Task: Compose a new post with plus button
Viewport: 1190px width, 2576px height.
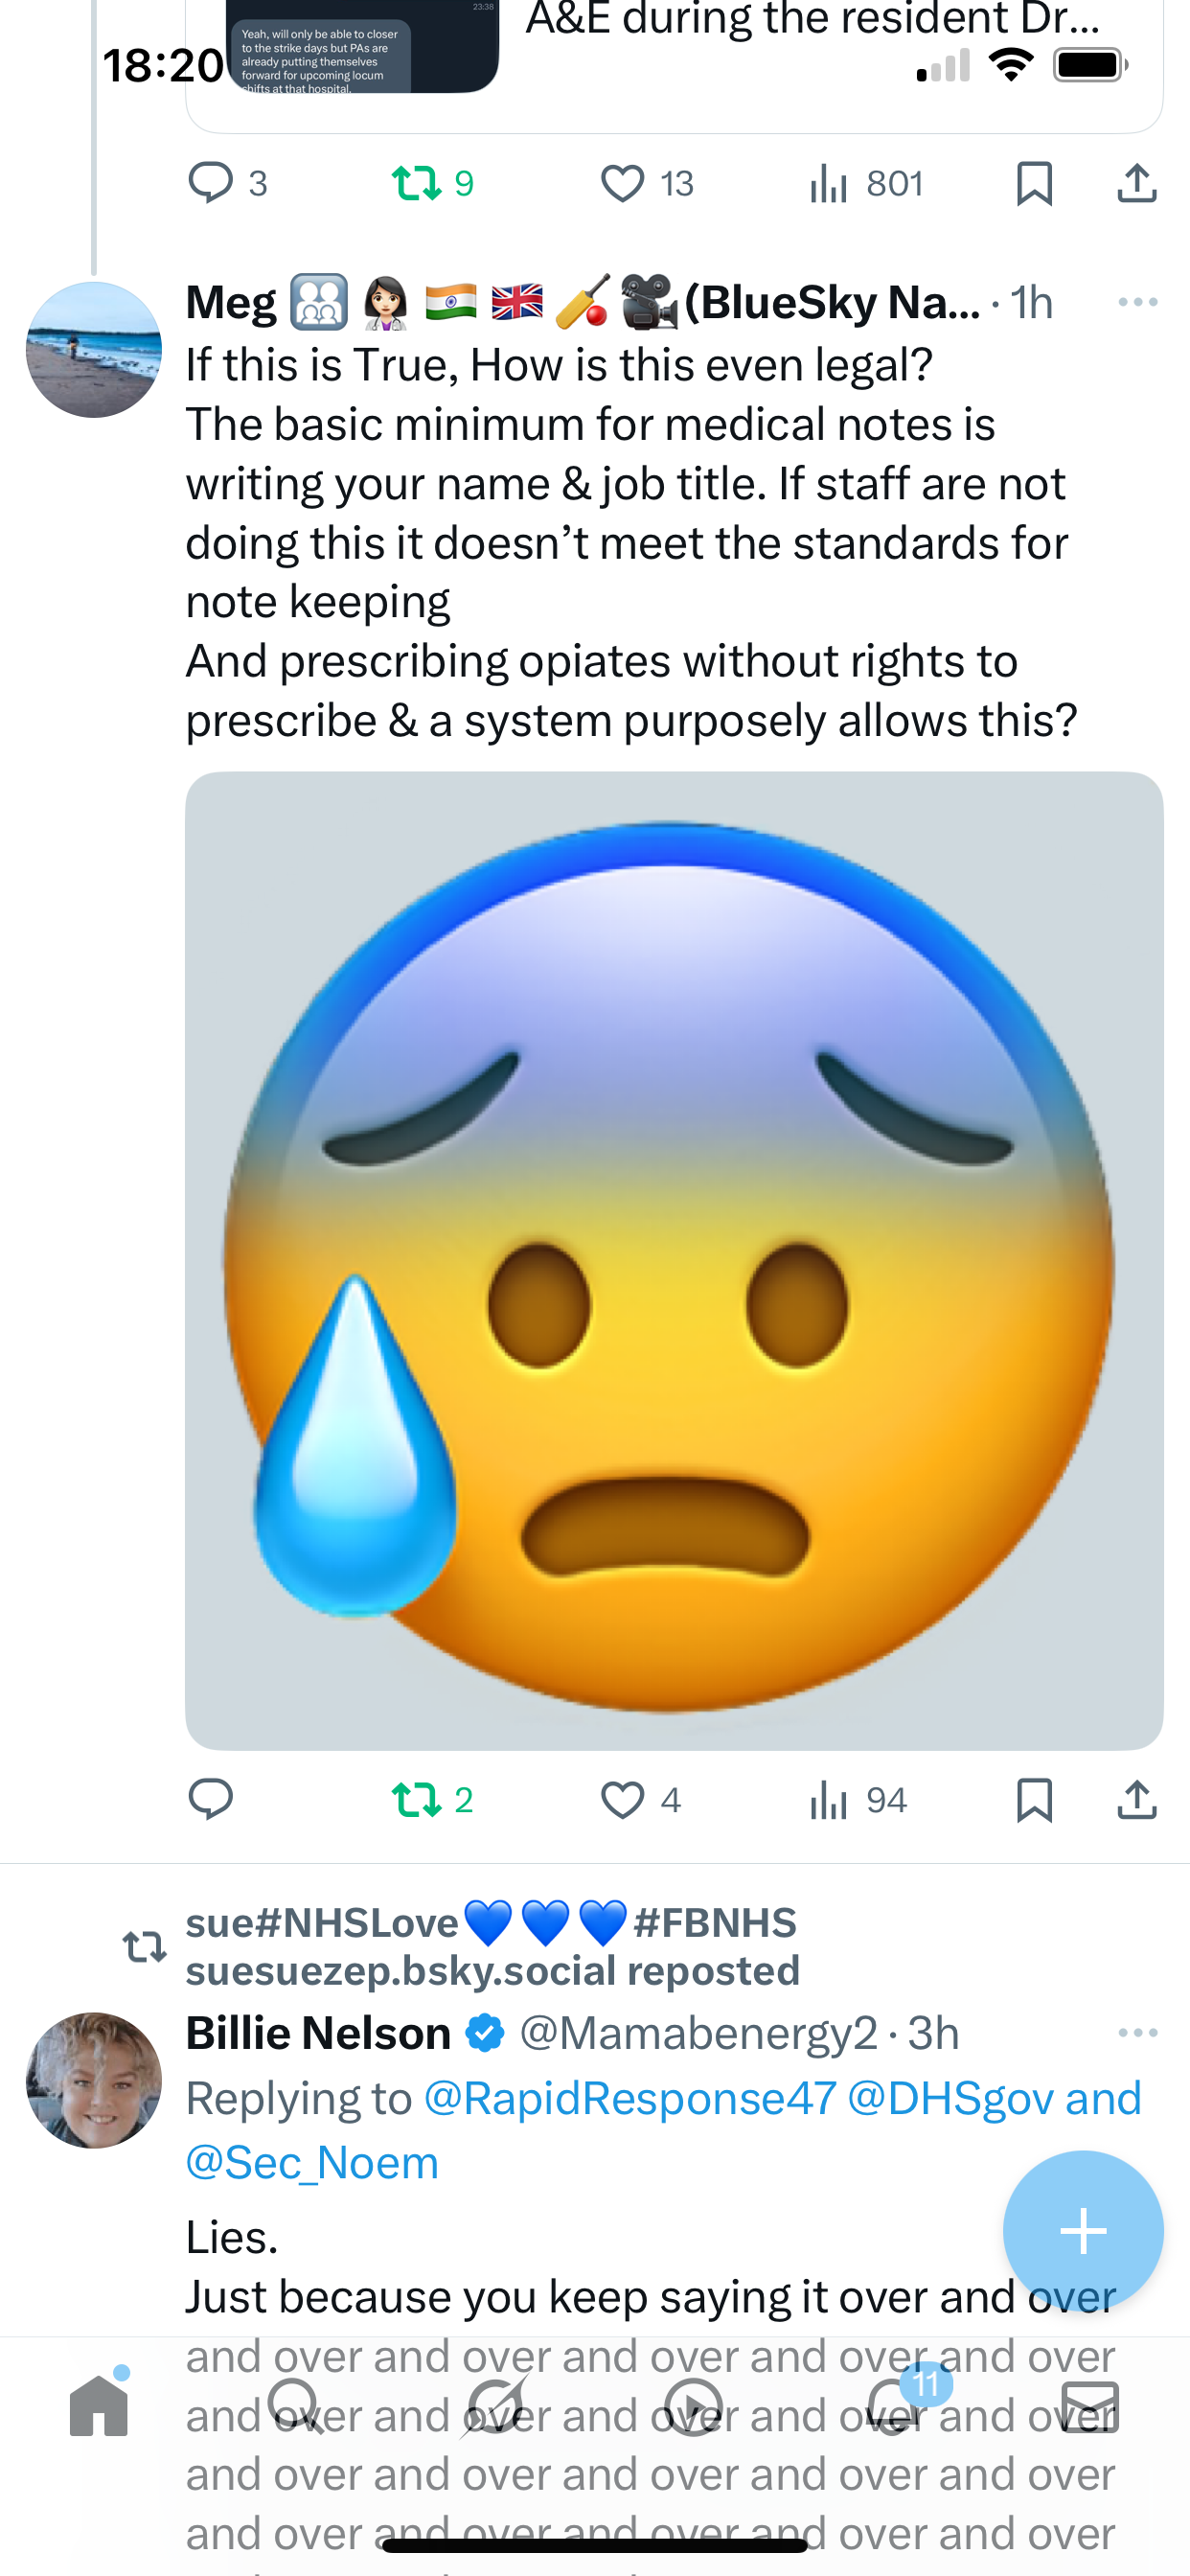Action: (1083, 2231)
